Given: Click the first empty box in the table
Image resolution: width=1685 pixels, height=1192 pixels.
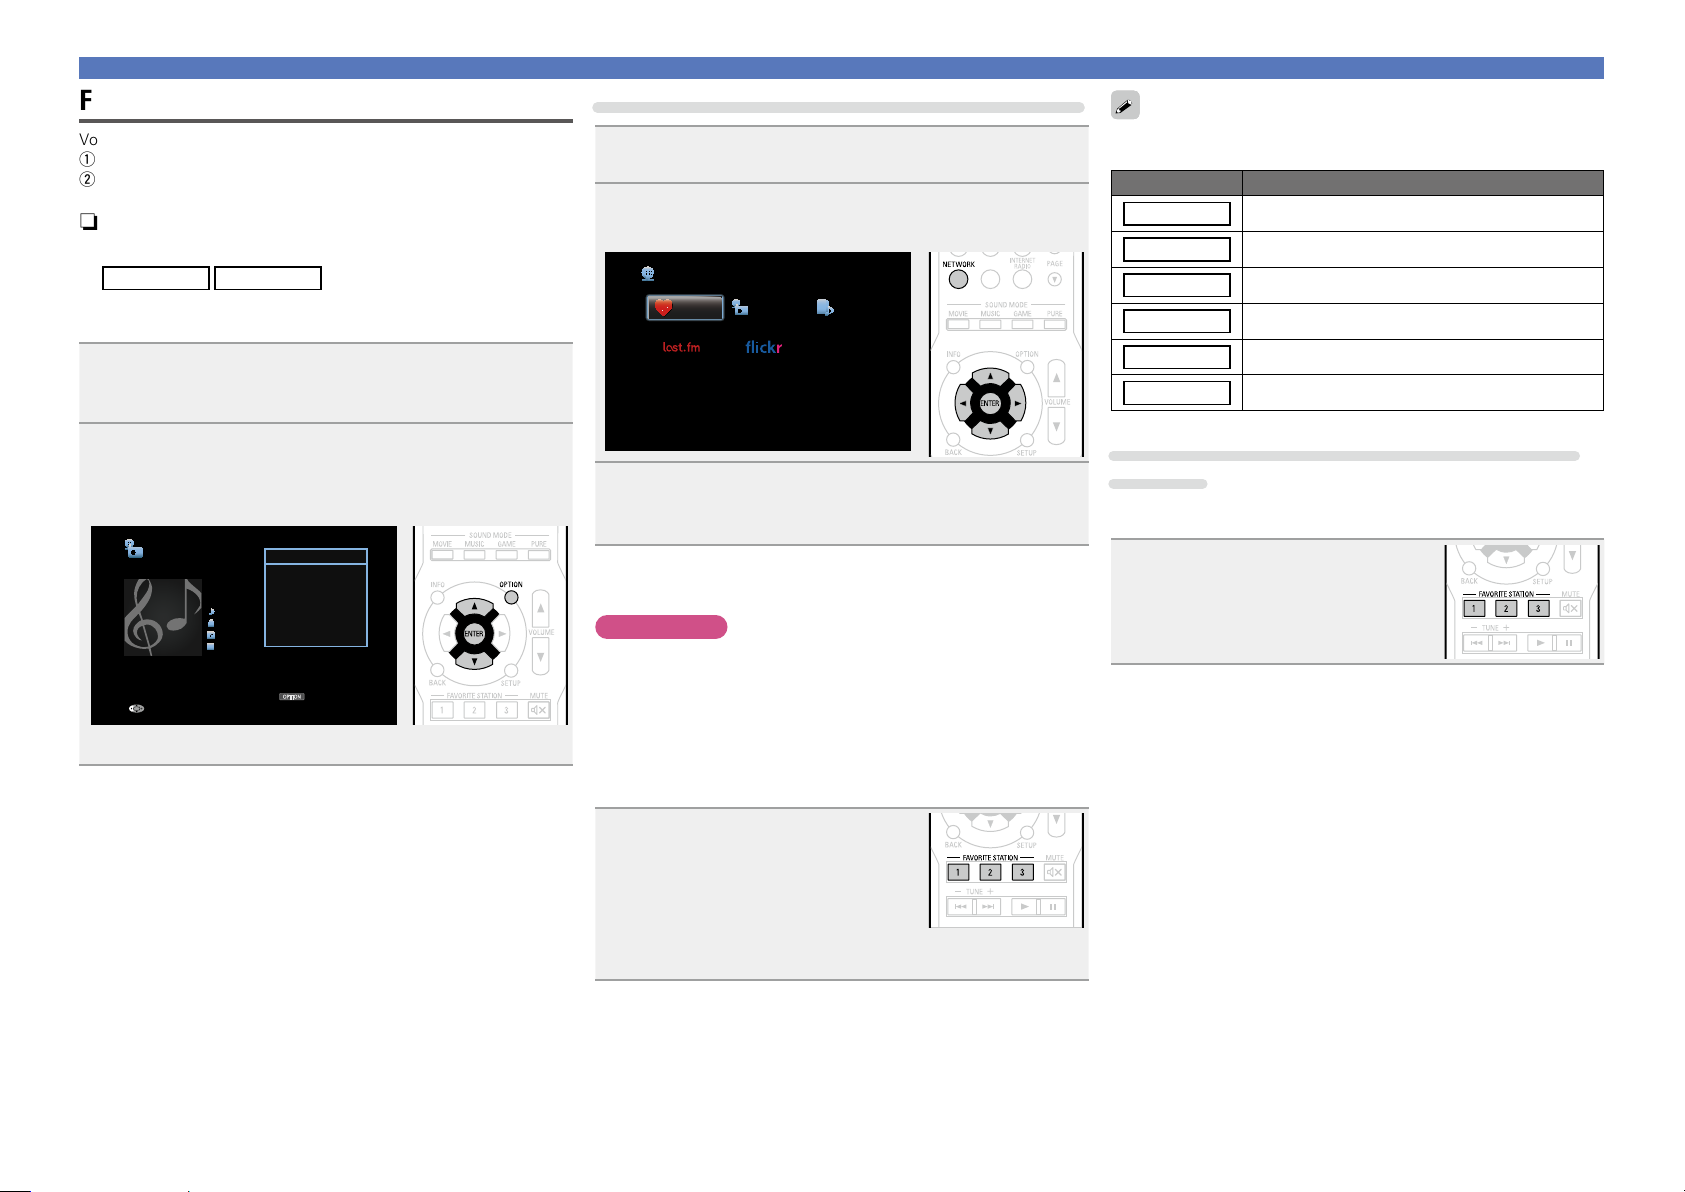Looking at the screenshot, I should coord(1176,214).
